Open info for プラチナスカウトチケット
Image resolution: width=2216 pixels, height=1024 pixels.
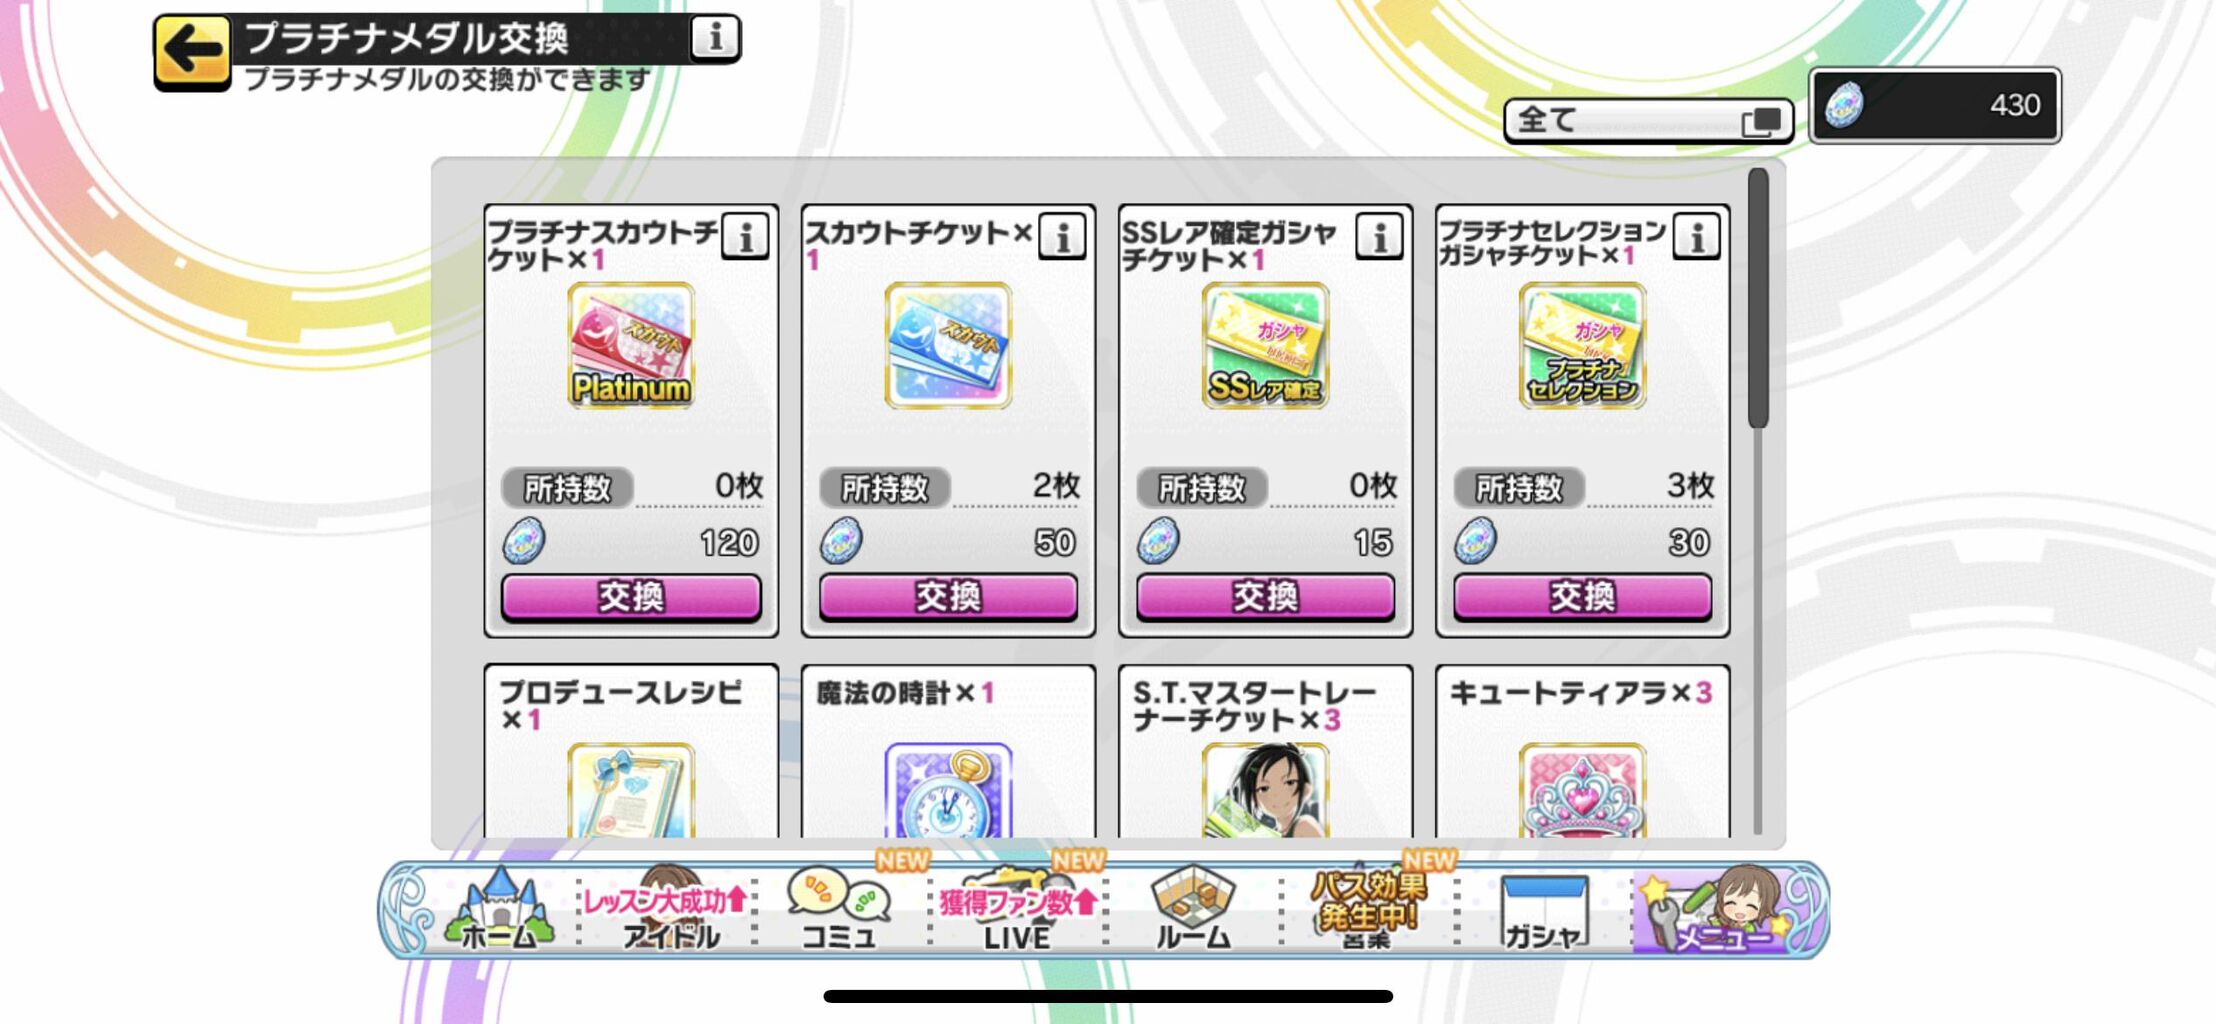(745, 237)
